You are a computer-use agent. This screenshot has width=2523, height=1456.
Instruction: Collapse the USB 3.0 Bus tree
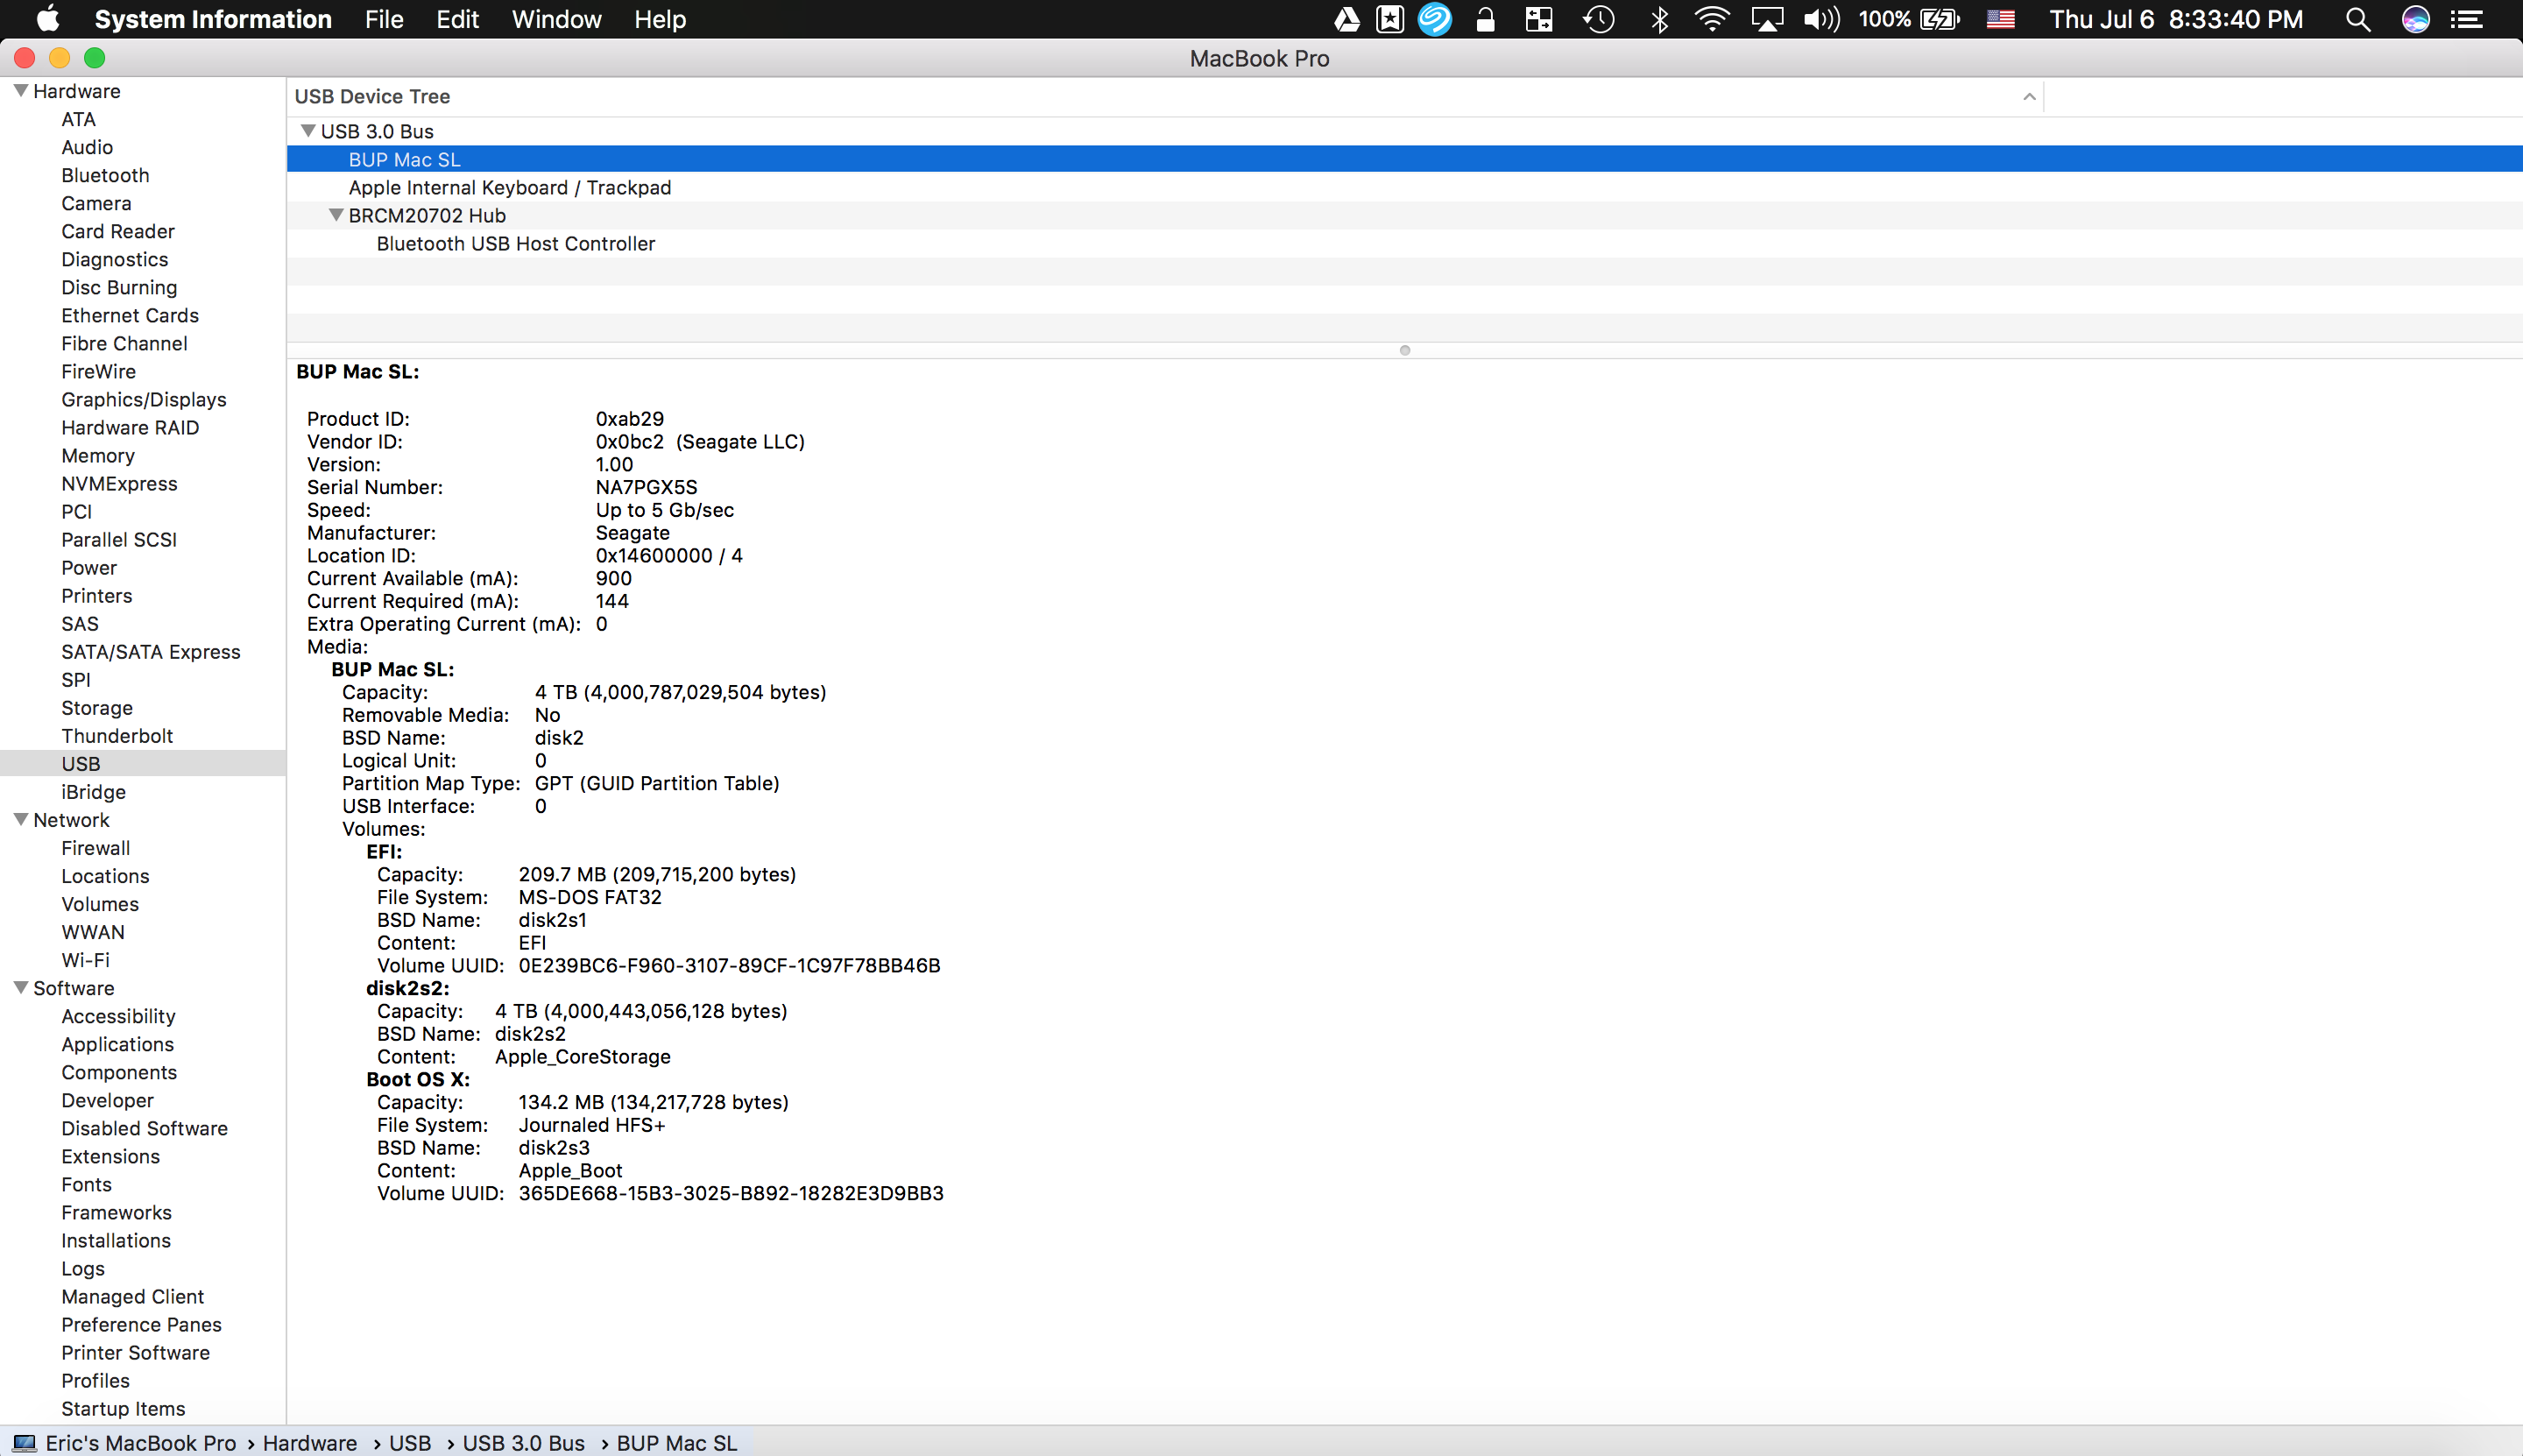click(x=308, y=131)
